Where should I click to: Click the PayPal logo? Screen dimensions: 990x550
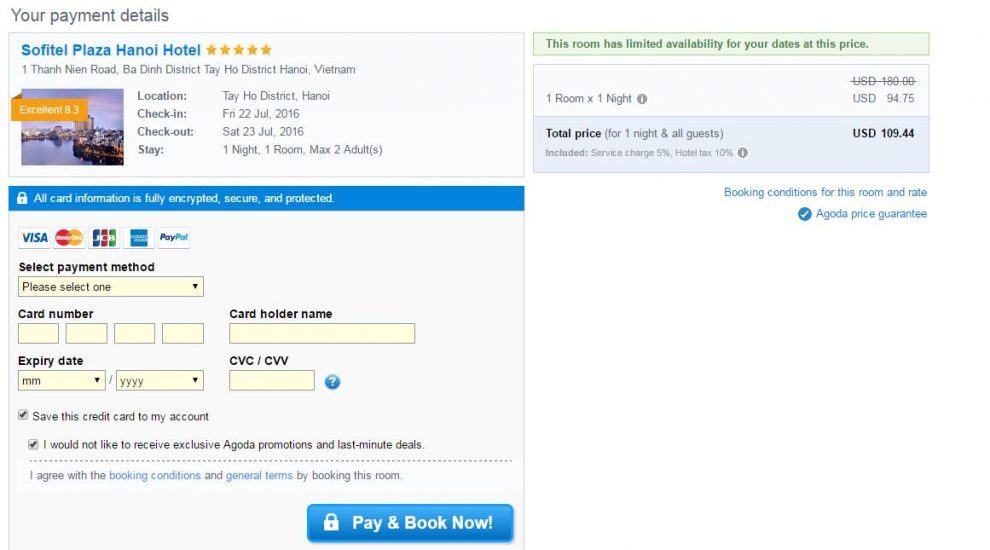[174, 238]
